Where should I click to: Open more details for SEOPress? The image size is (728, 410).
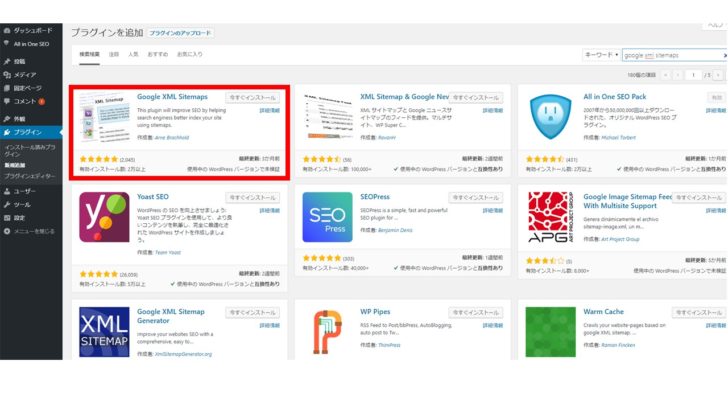tap(493, 210)
